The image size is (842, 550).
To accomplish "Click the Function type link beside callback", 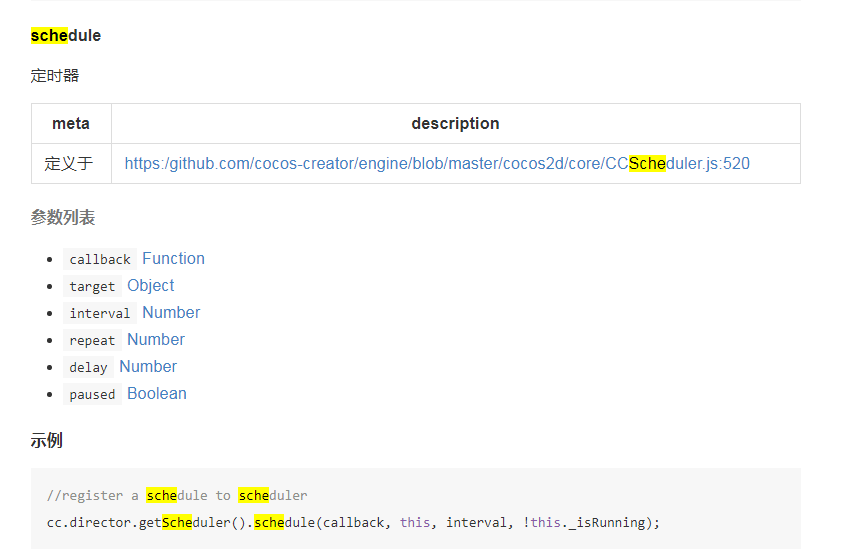I will click(173, 259).
